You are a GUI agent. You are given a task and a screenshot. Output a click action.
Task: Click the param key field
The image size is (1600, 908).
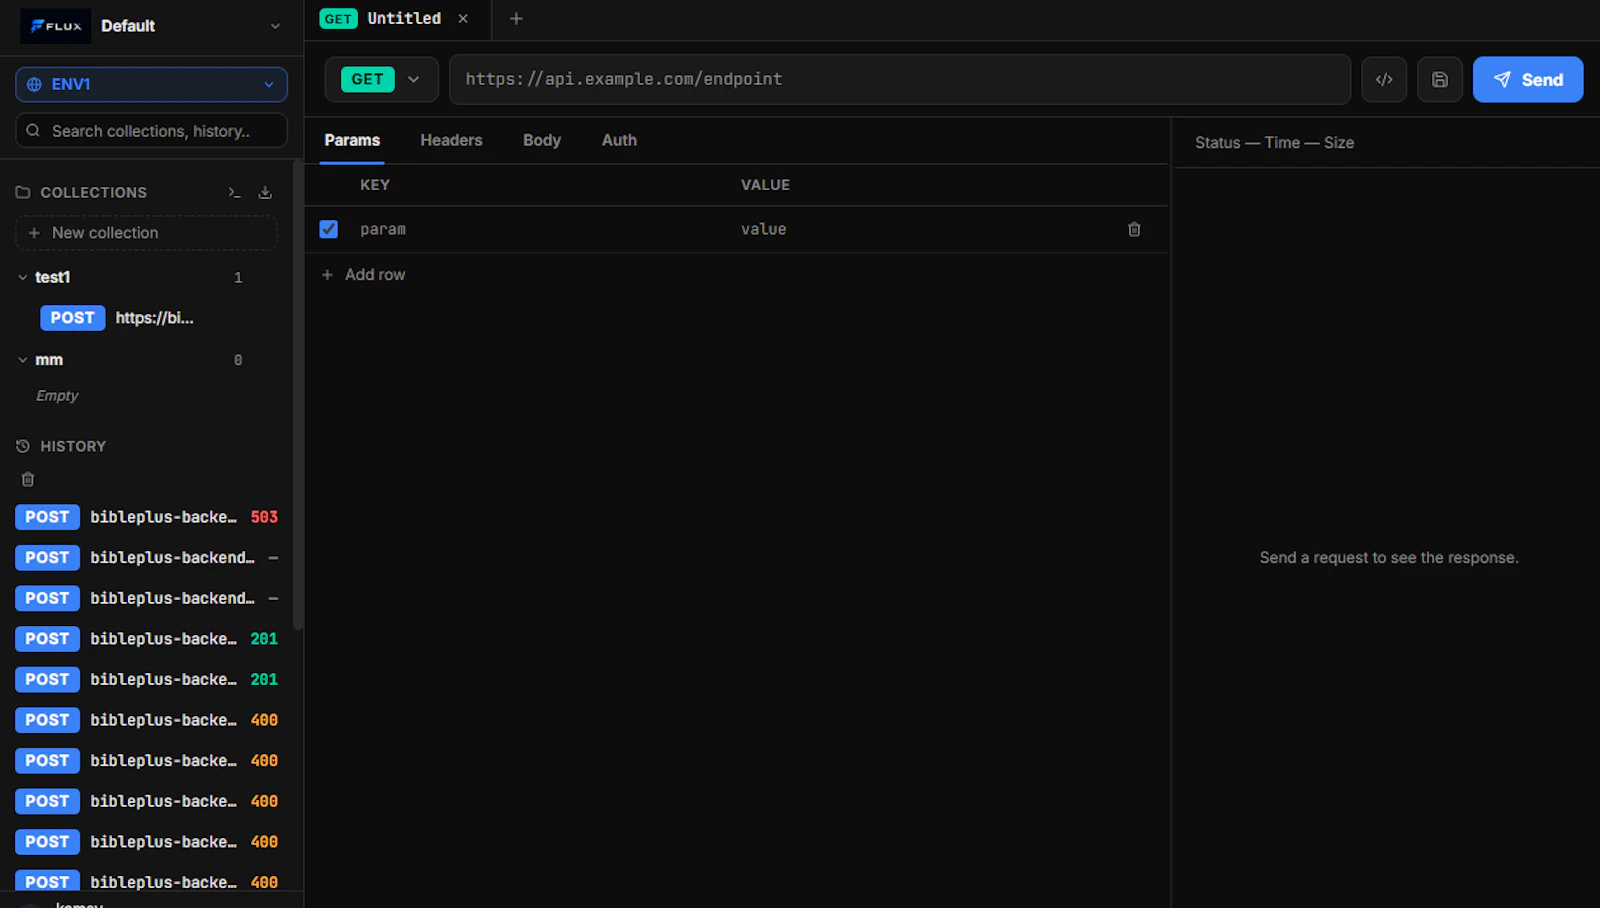[540, 229]
